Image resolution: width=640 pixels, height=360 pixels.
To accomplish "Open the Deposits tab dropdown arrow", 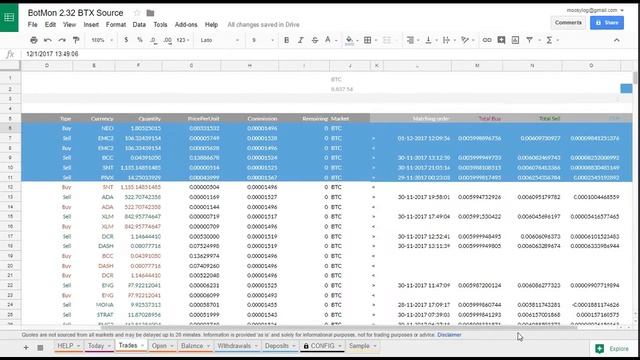I will click(293, 346).
